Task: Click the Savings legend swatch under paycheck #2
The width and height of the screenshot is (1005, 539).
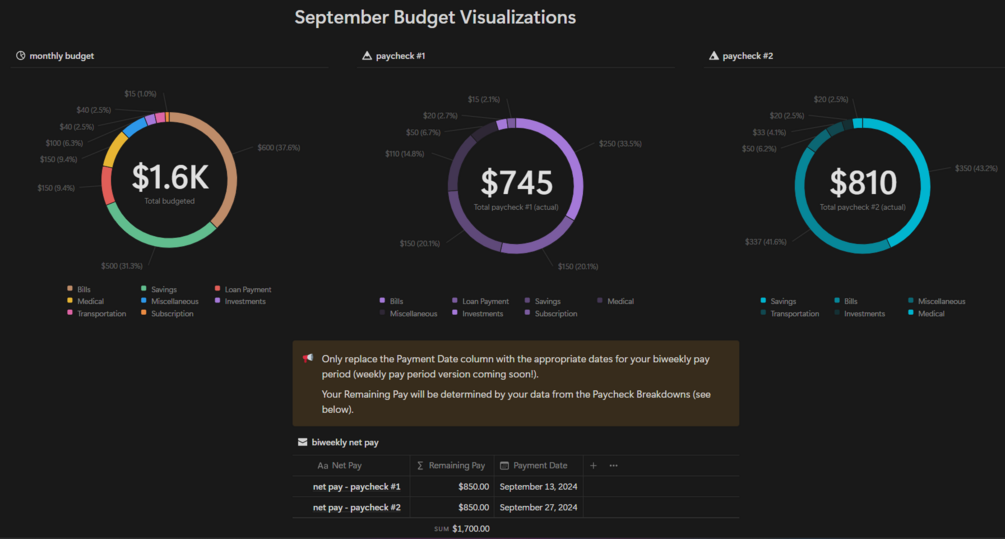Action: 763,301
